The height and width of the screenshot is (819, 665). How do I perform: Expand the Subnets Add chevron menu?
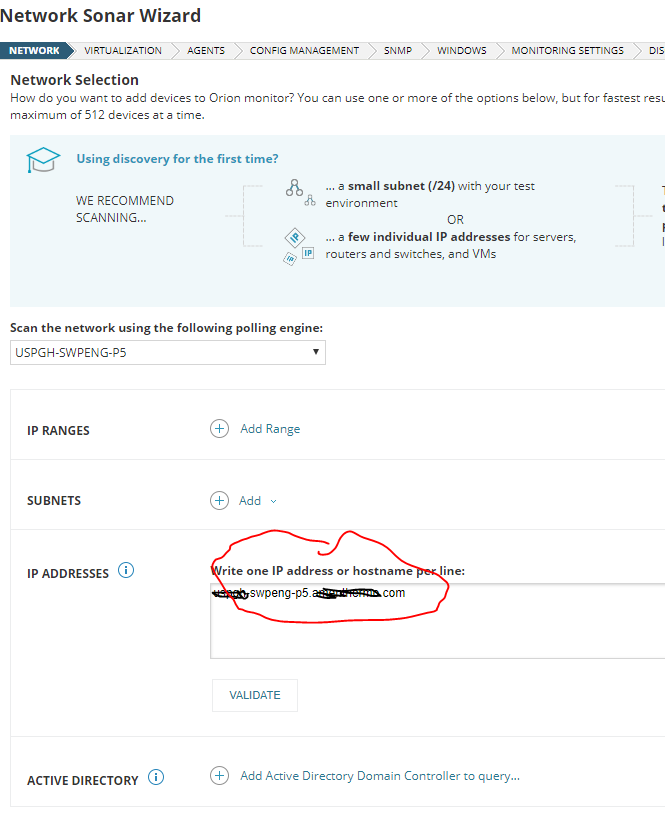click(x=273, y=501)
